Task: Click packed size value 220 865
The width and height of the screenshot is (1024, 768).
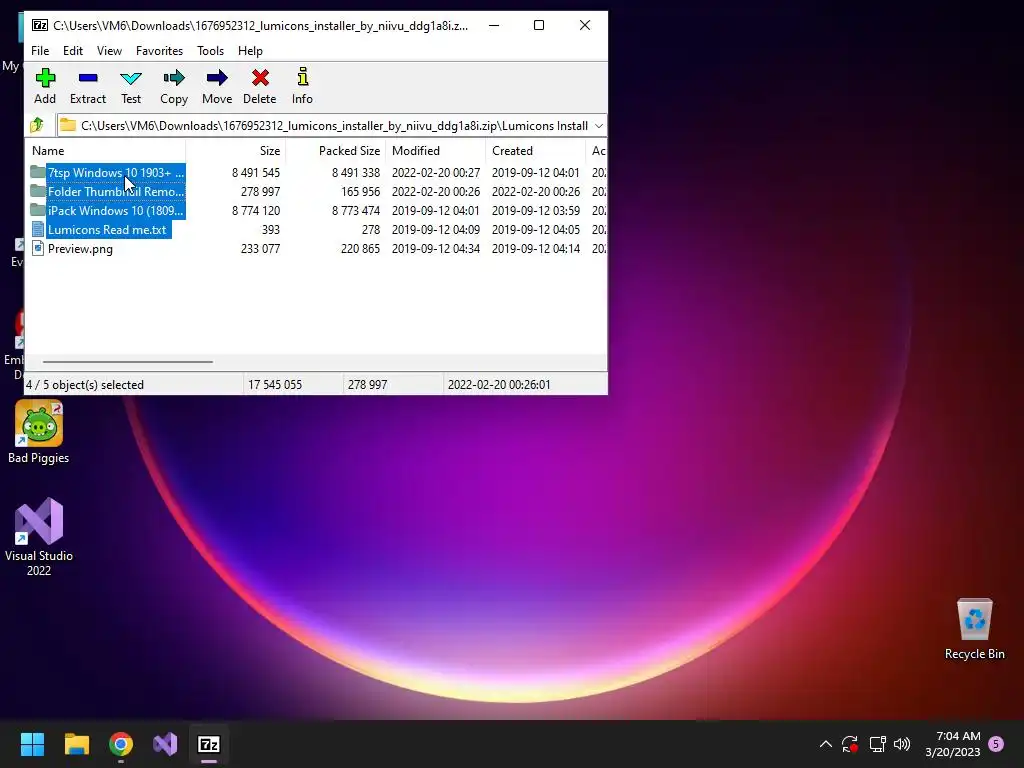Action: pos(360,249)
